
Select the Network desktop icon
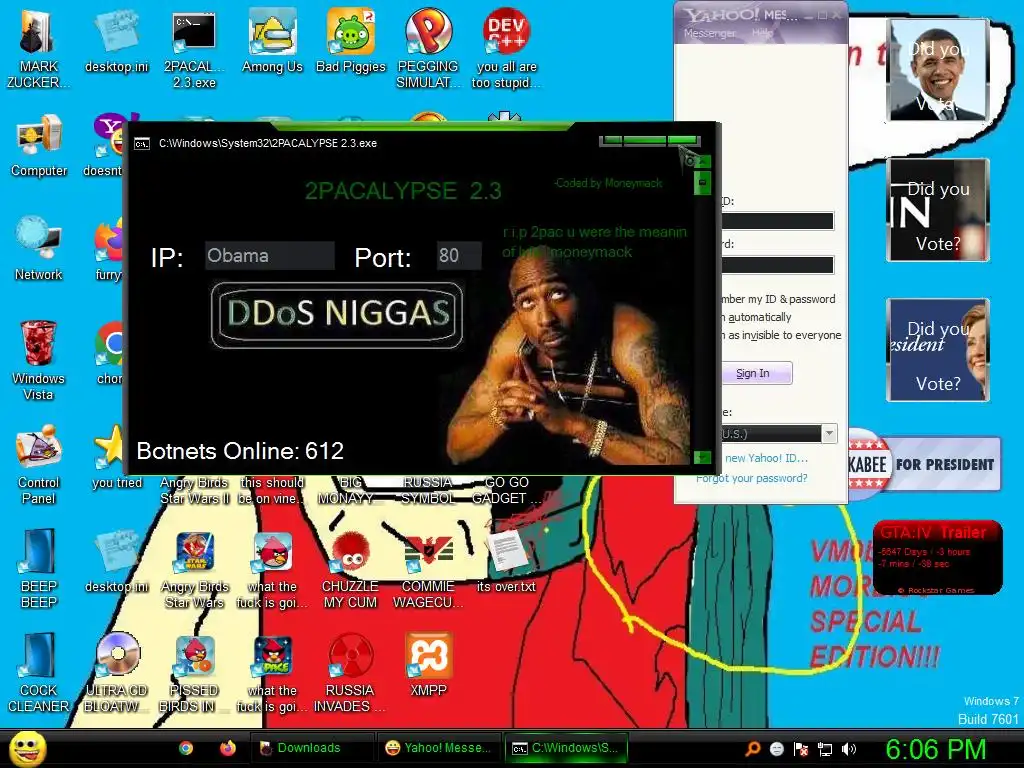[39, 249]
